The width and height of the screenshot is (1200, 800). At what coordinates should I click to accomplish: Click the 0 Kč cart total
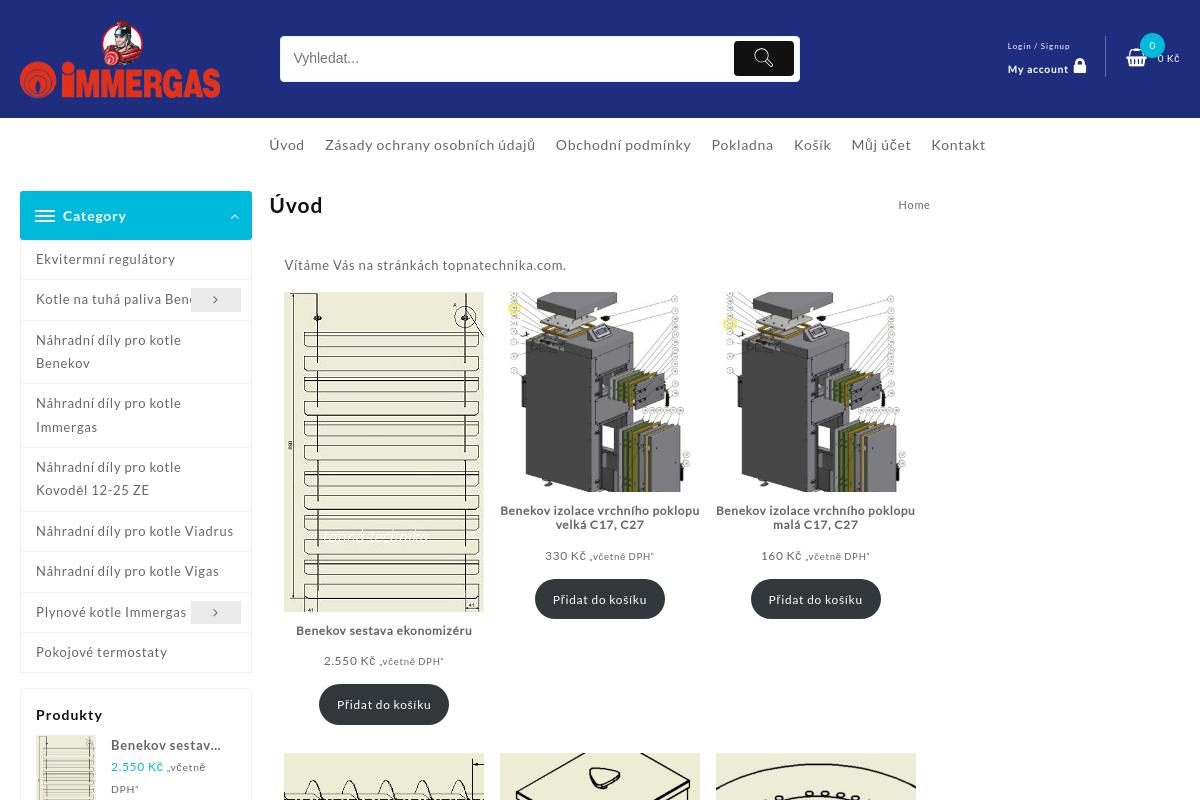pos(1169,58)
